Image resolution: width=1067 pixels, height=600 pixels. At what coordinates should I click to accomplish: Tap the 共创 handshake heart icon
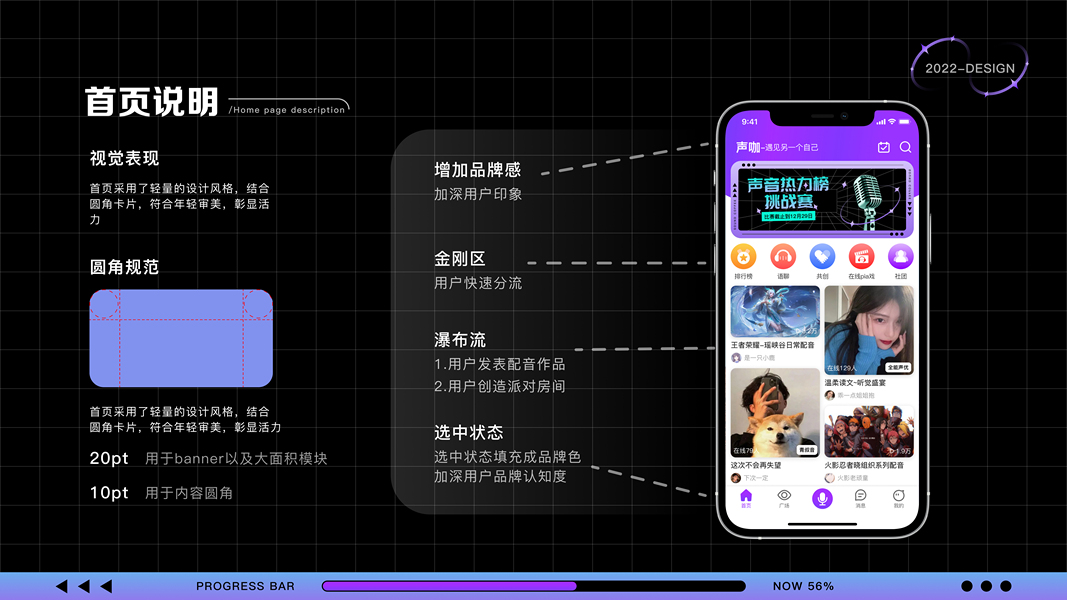pyautogui.click(x=822, y=257)
